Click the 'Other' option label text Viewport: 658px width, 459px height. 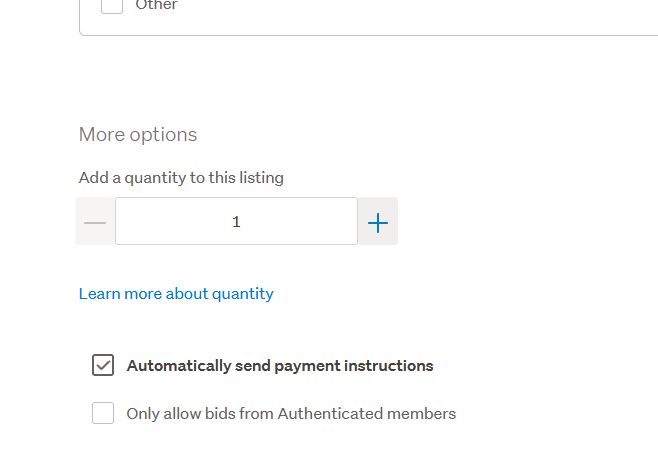156,5
